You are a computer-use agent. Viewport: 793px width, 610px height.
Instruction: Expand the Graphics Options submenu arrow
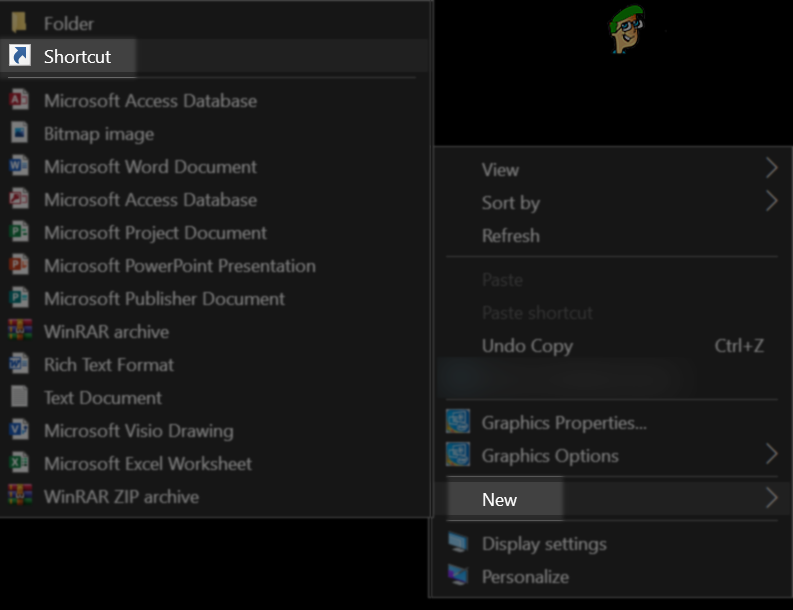pyautogui.click(x=771, y=455)
